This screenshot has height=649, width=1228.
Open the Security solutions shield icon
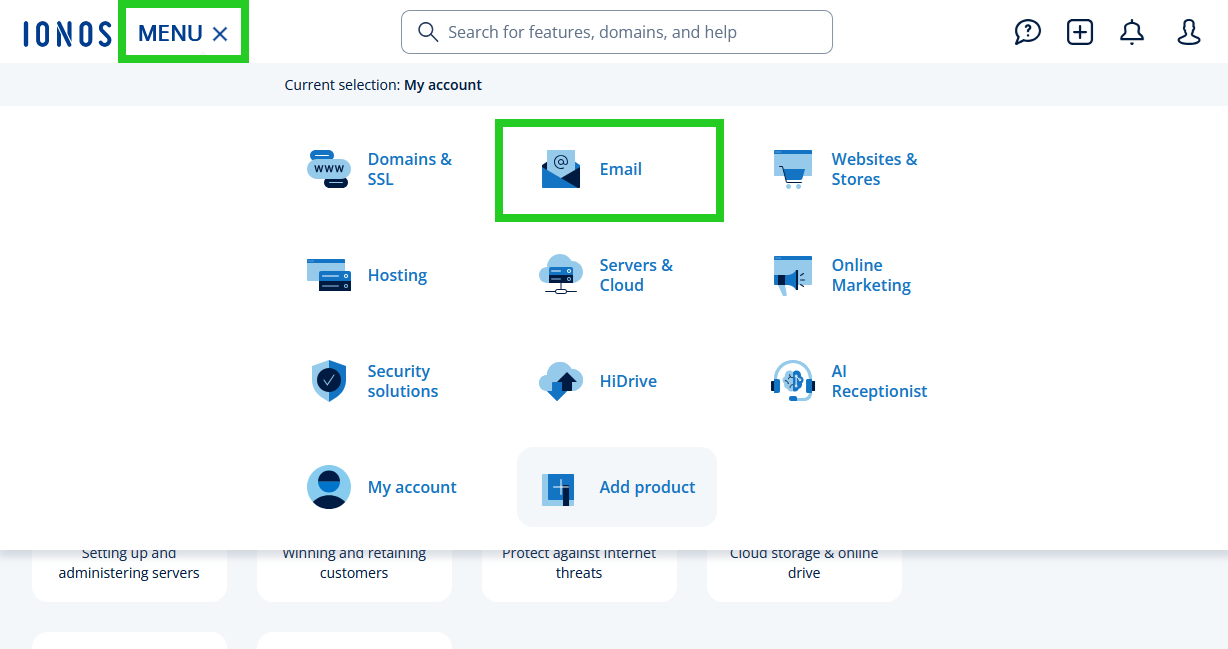point(329,381)
